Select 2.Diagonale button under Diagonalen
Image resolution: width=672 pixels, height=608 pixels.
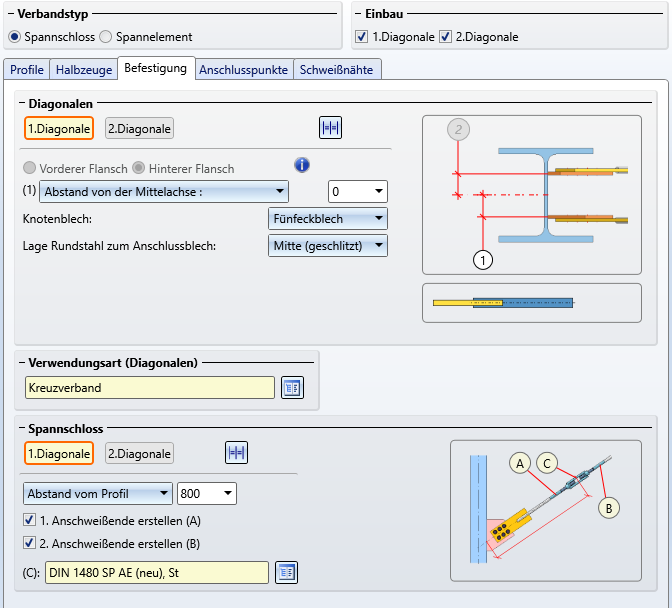coord(140,128)
